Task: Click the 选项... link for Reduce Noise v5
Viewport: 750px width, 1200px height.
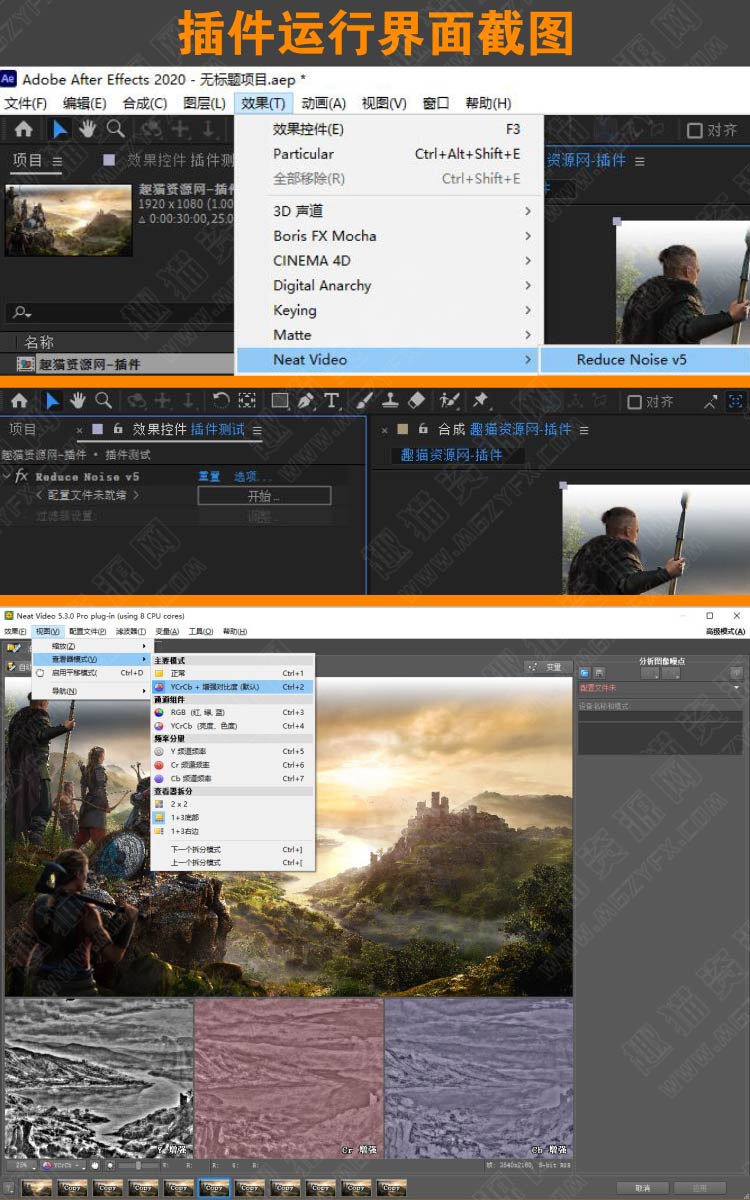Action: point(252,477)
